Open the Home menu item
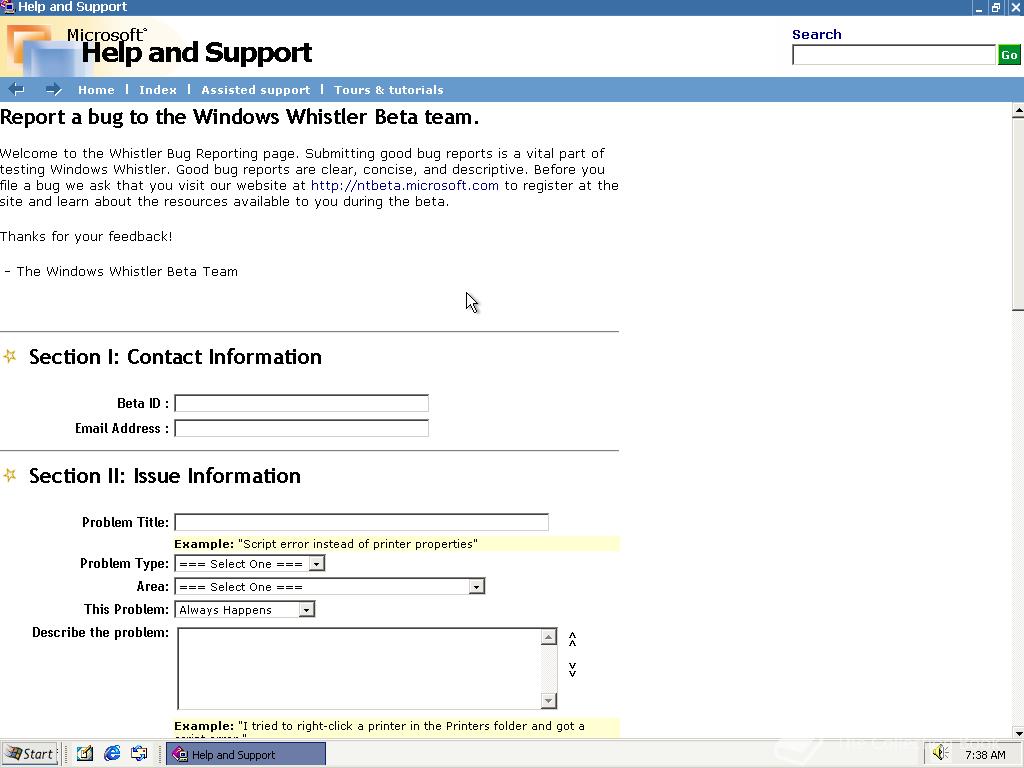Image resolution: width=1024 pixels, height=768 pixels. (x=96, y=90)
